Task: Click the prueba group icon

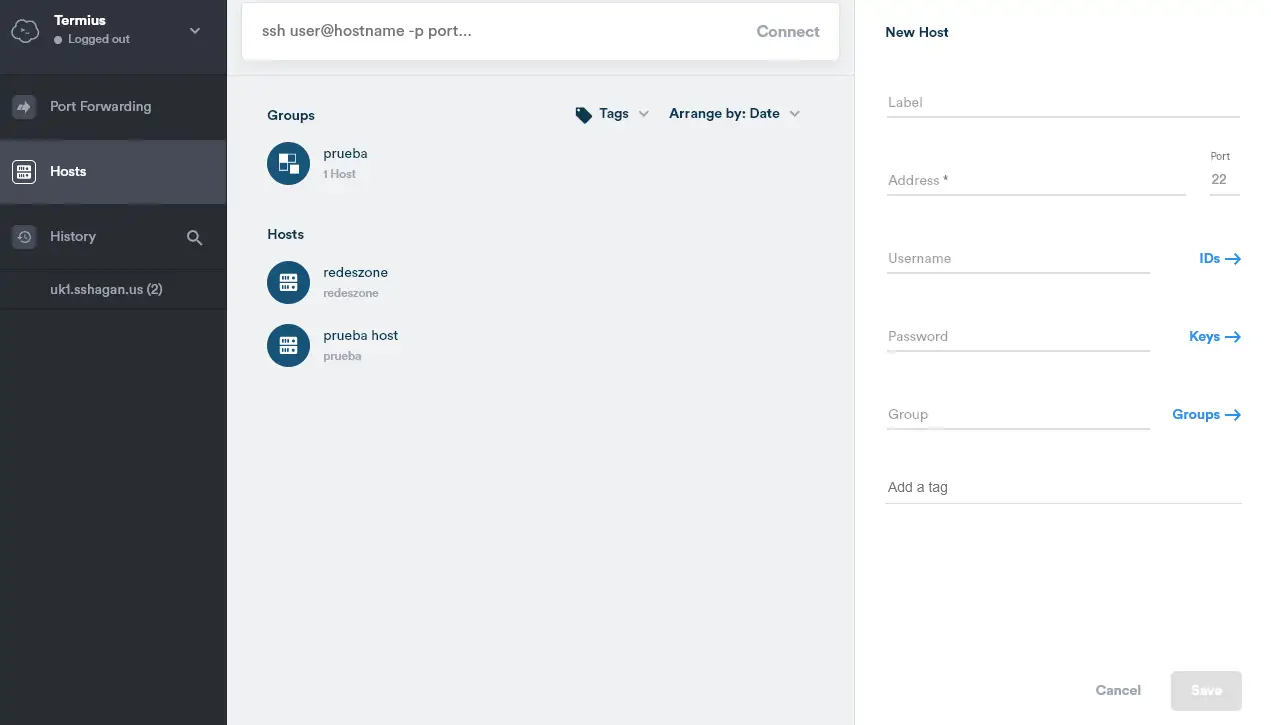Action: [288, 164]
